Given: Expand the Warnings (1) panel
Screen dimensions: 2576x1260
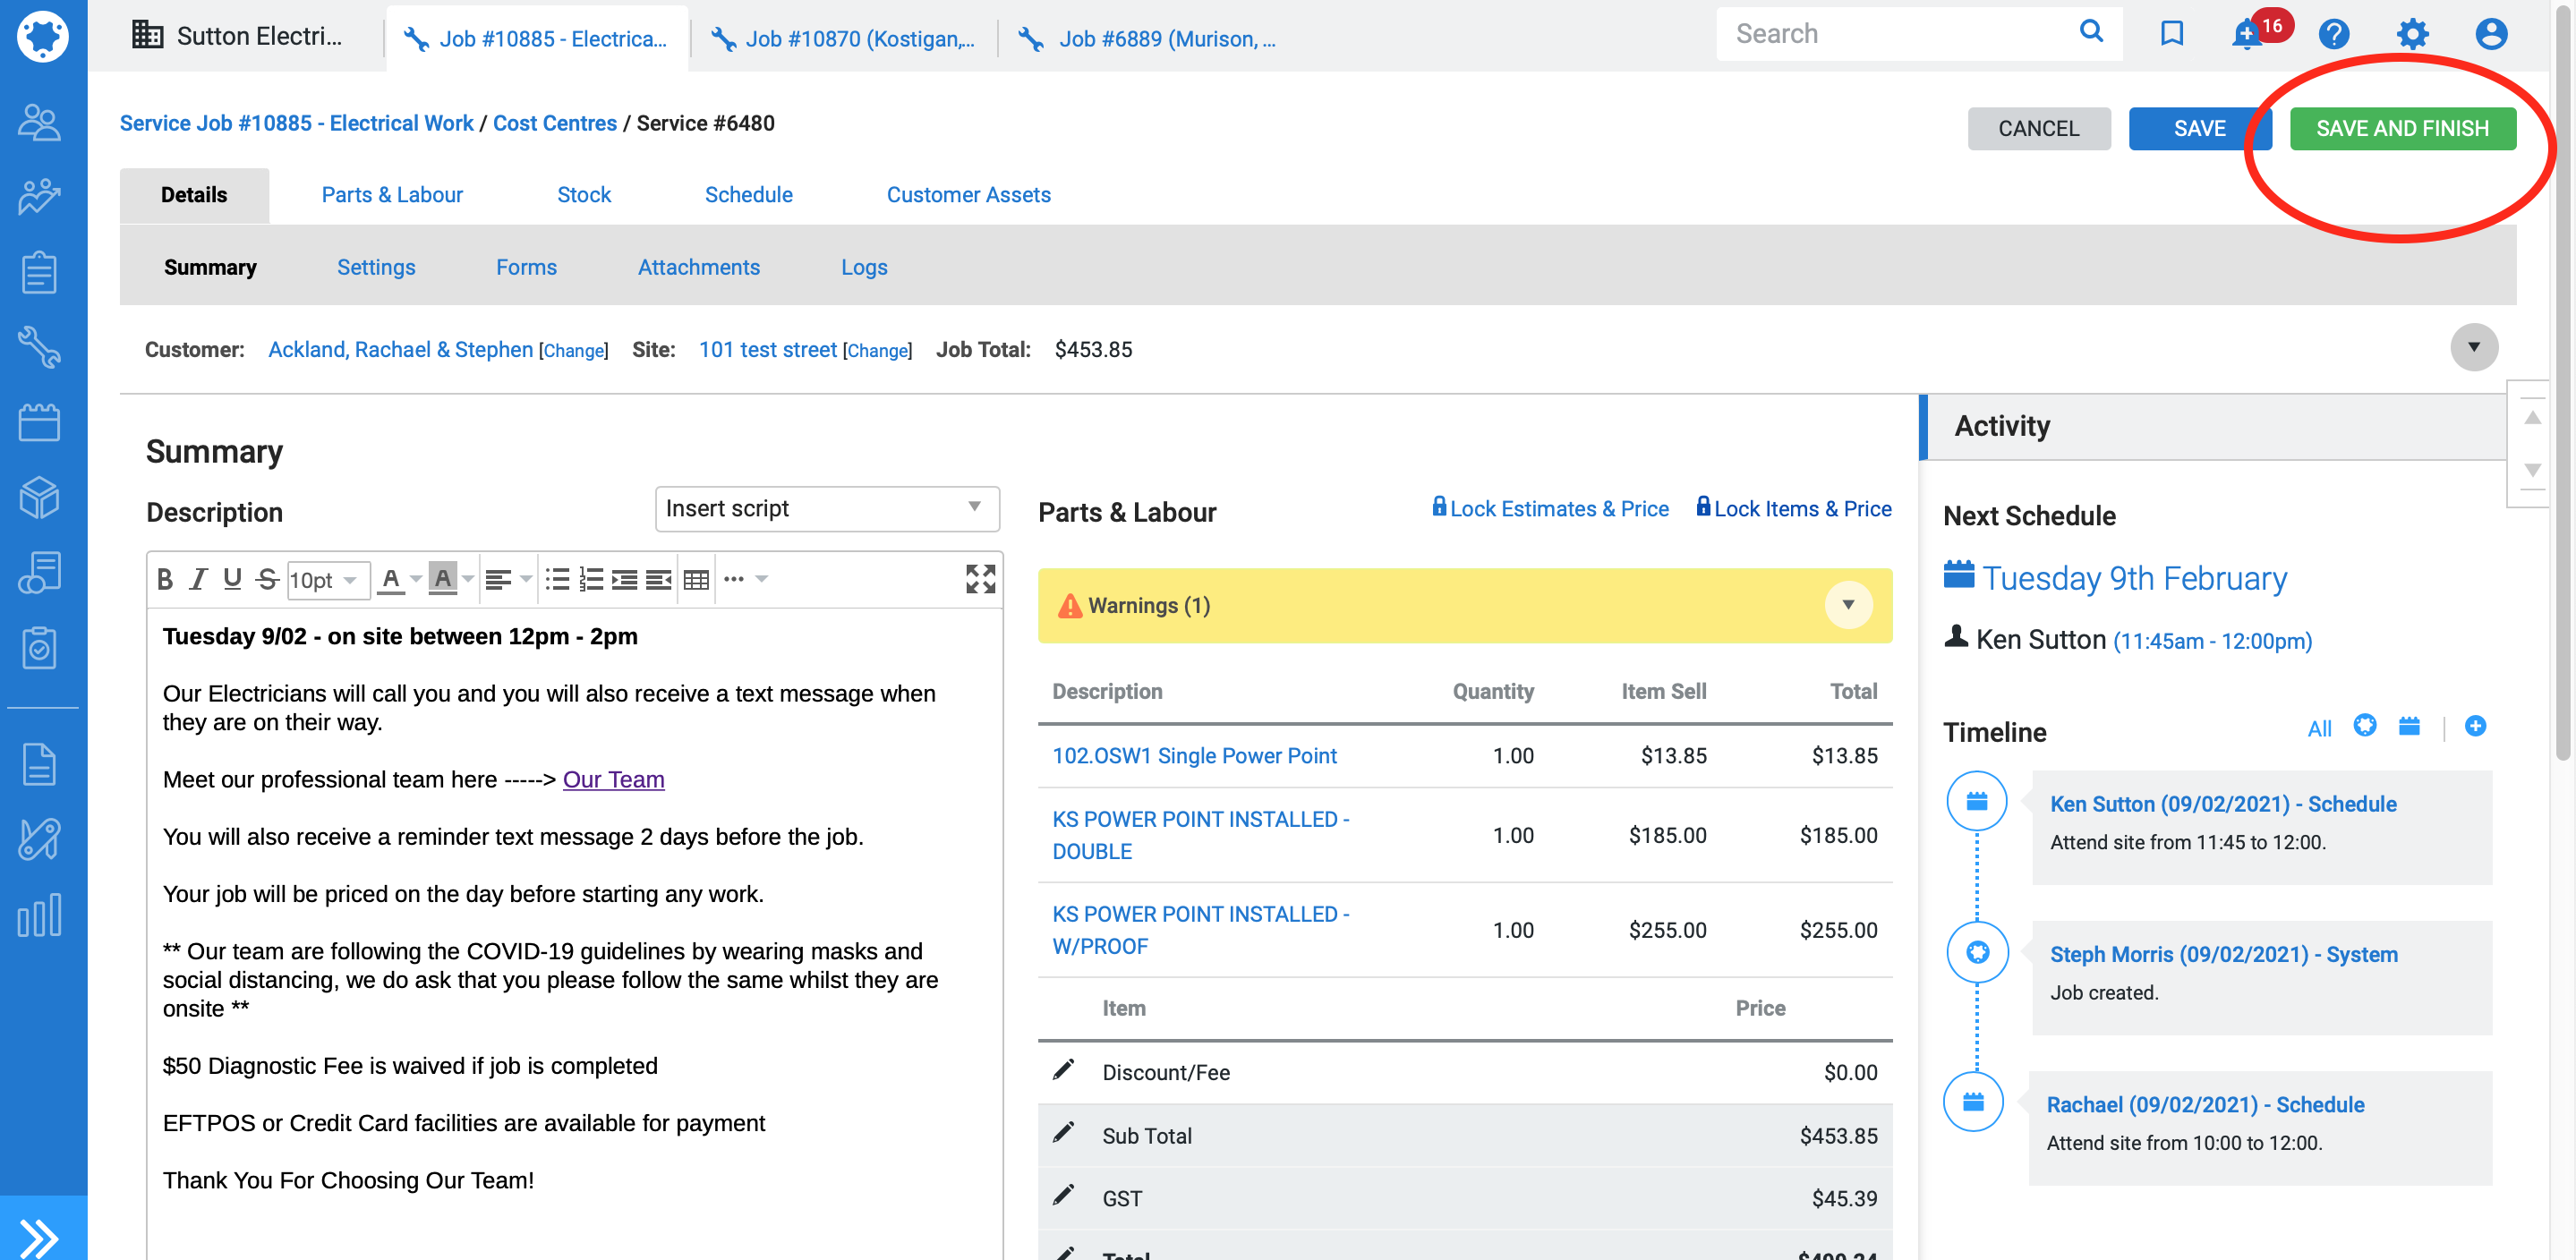Looking at the screenshot, I should click(1848, 605).
